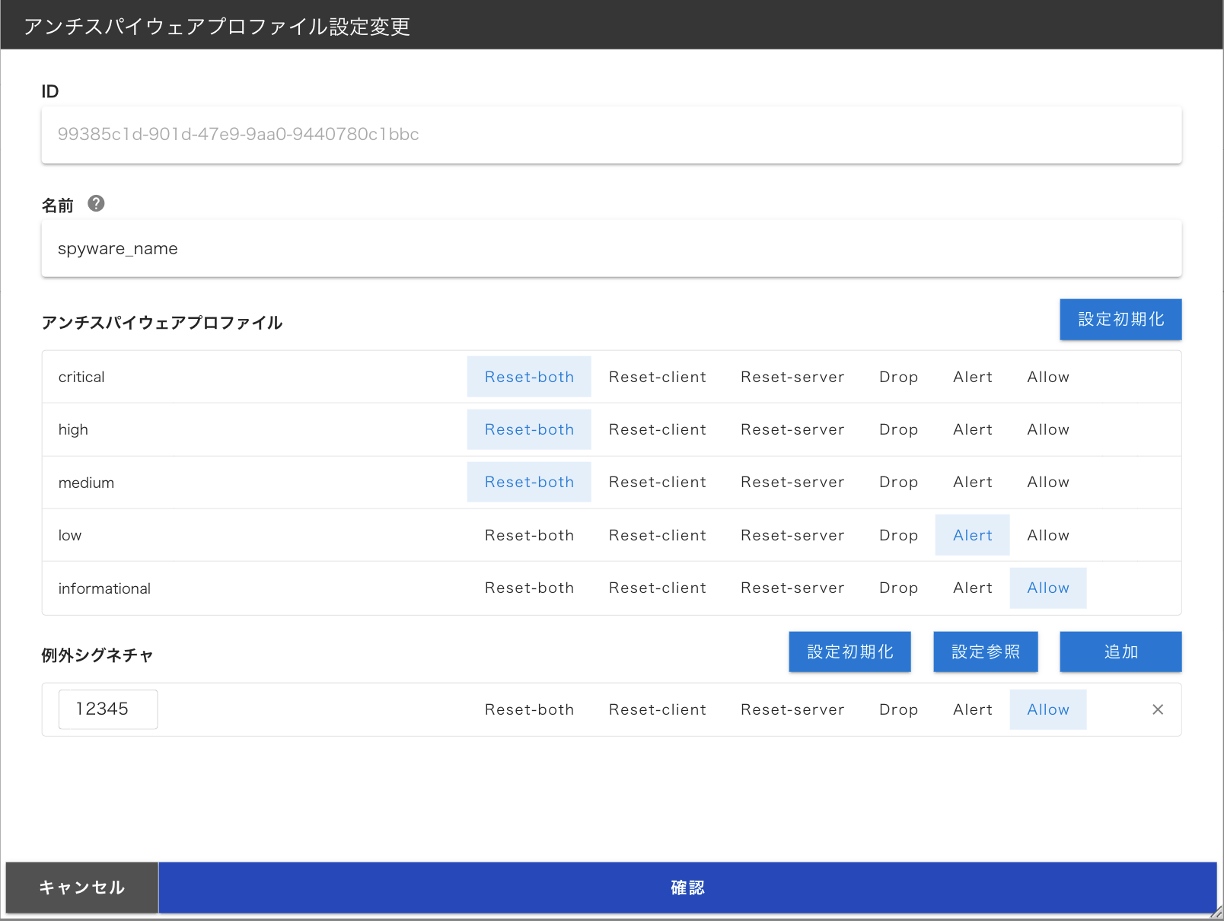1224x922 pixels.
Task: Click the ID input field
Action: click(x=611, y=134)
